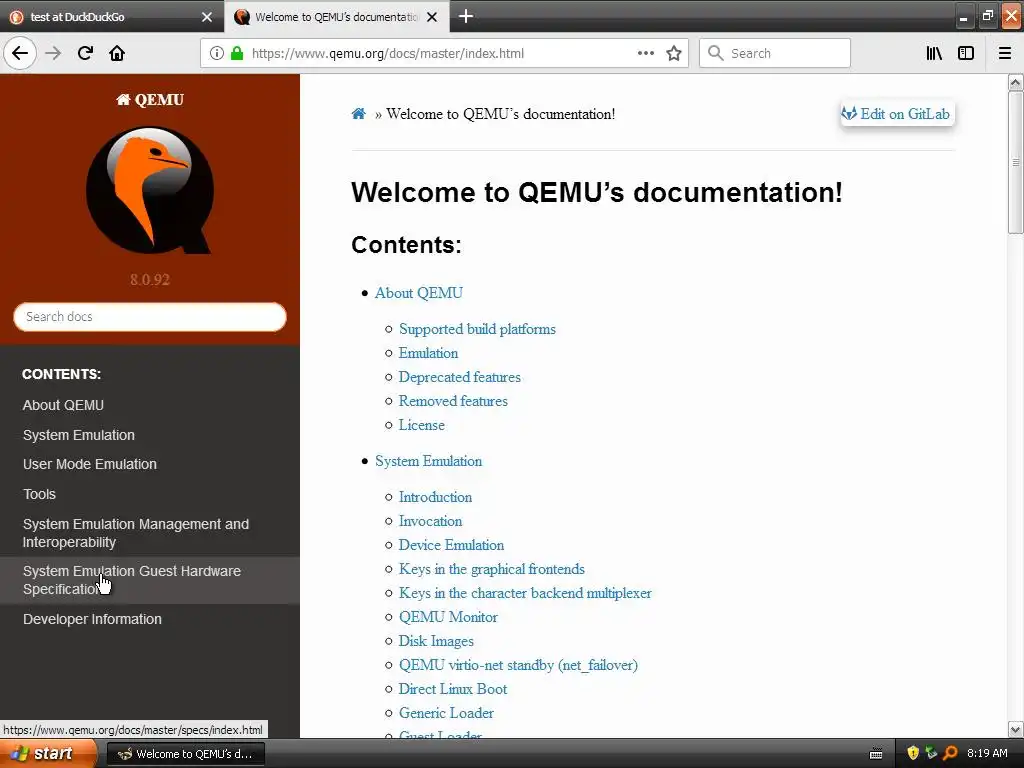Click the keyboard icon in taskbar
This screenshot has width=1024, height=768.
click(x=876, y=754)
